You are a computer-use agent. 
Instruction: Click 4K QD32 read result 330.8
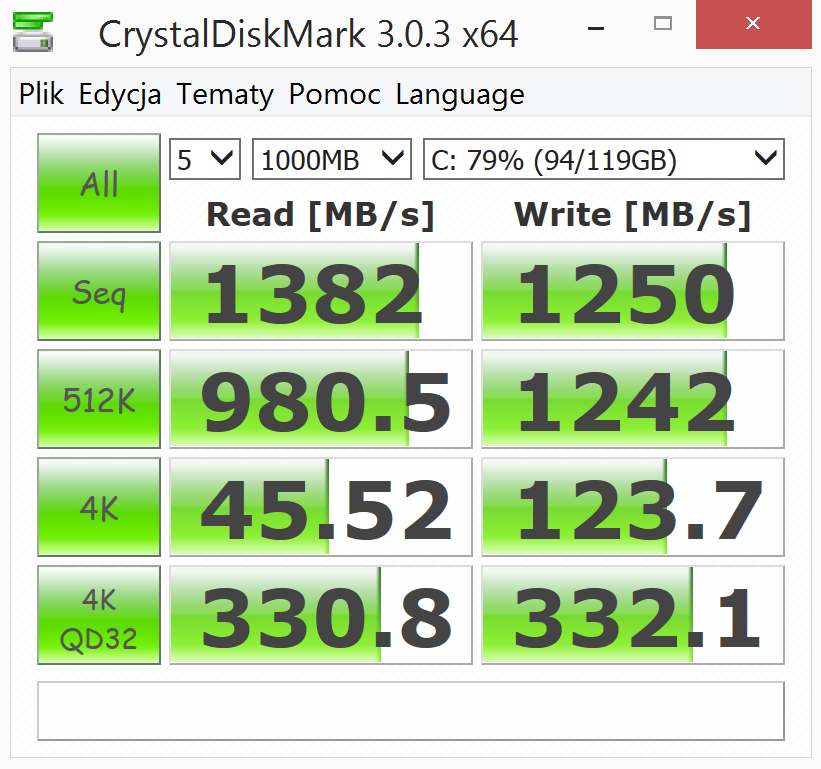pos(321,615)
